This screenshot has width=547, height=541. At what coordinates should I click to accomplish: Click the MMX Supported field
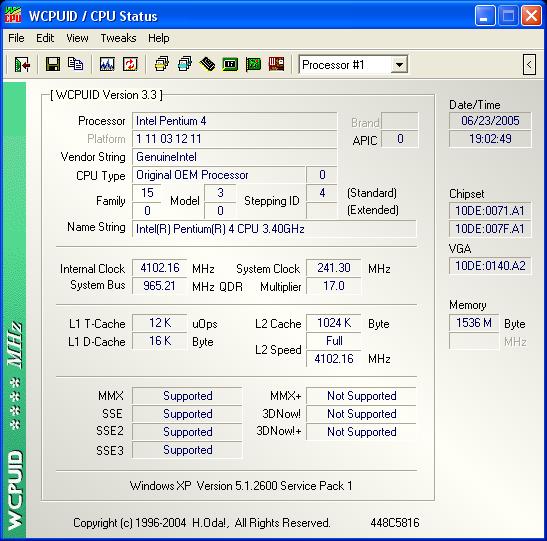click(187, 396)
